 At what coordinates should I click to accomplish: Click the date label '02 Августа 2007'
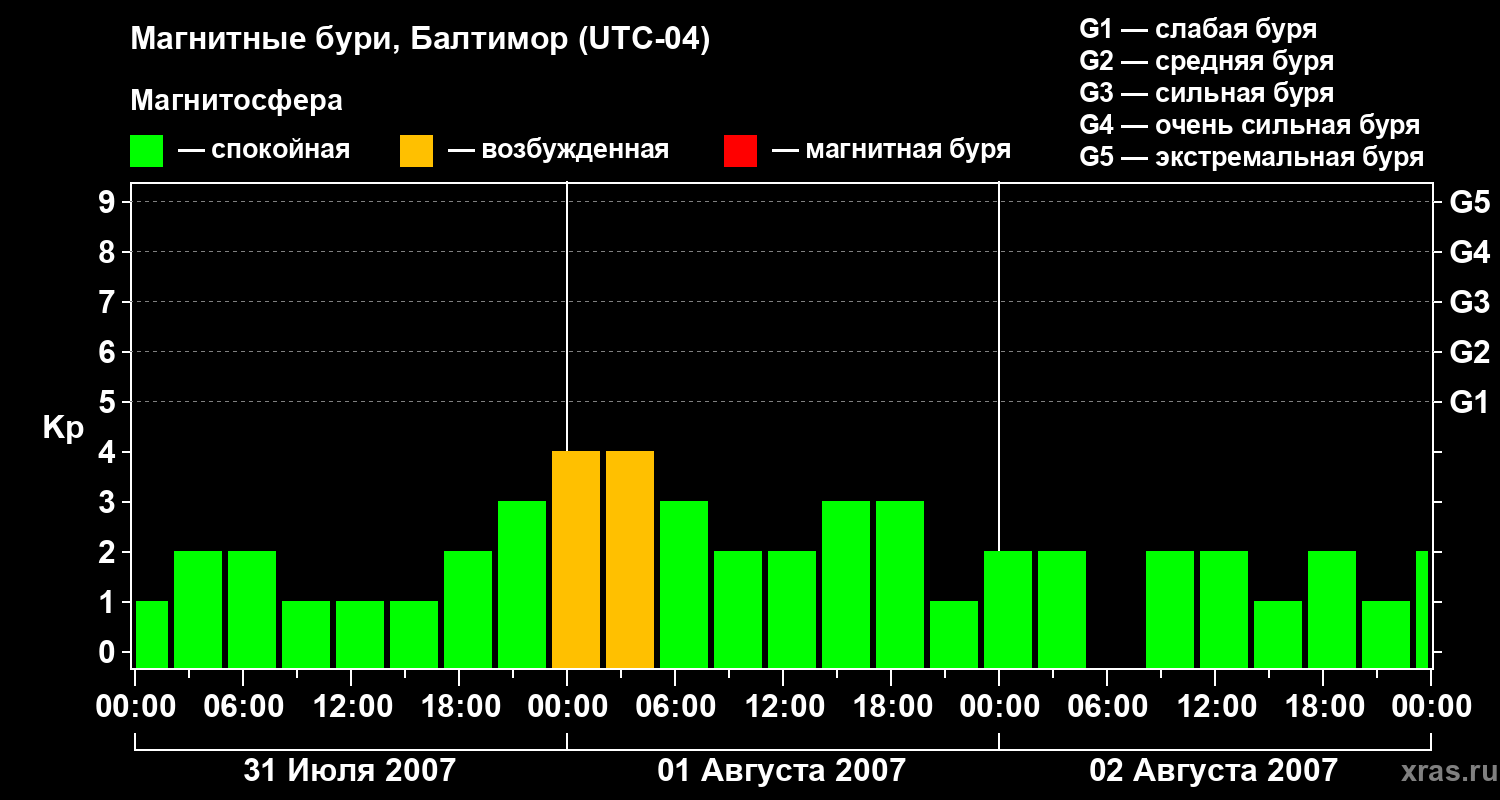pos(1213,770)
